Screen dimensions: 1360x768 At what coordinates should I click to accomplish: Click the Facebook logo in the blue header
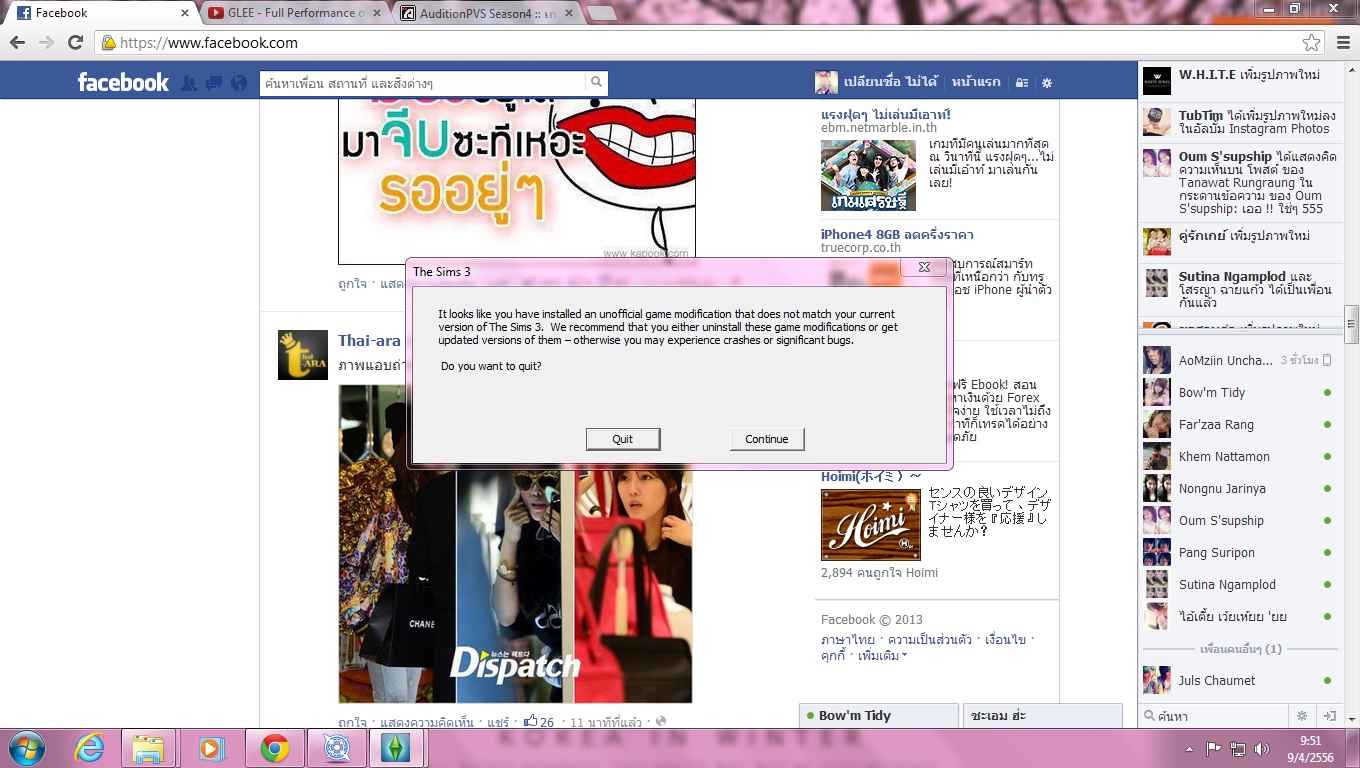click(123, 82)
